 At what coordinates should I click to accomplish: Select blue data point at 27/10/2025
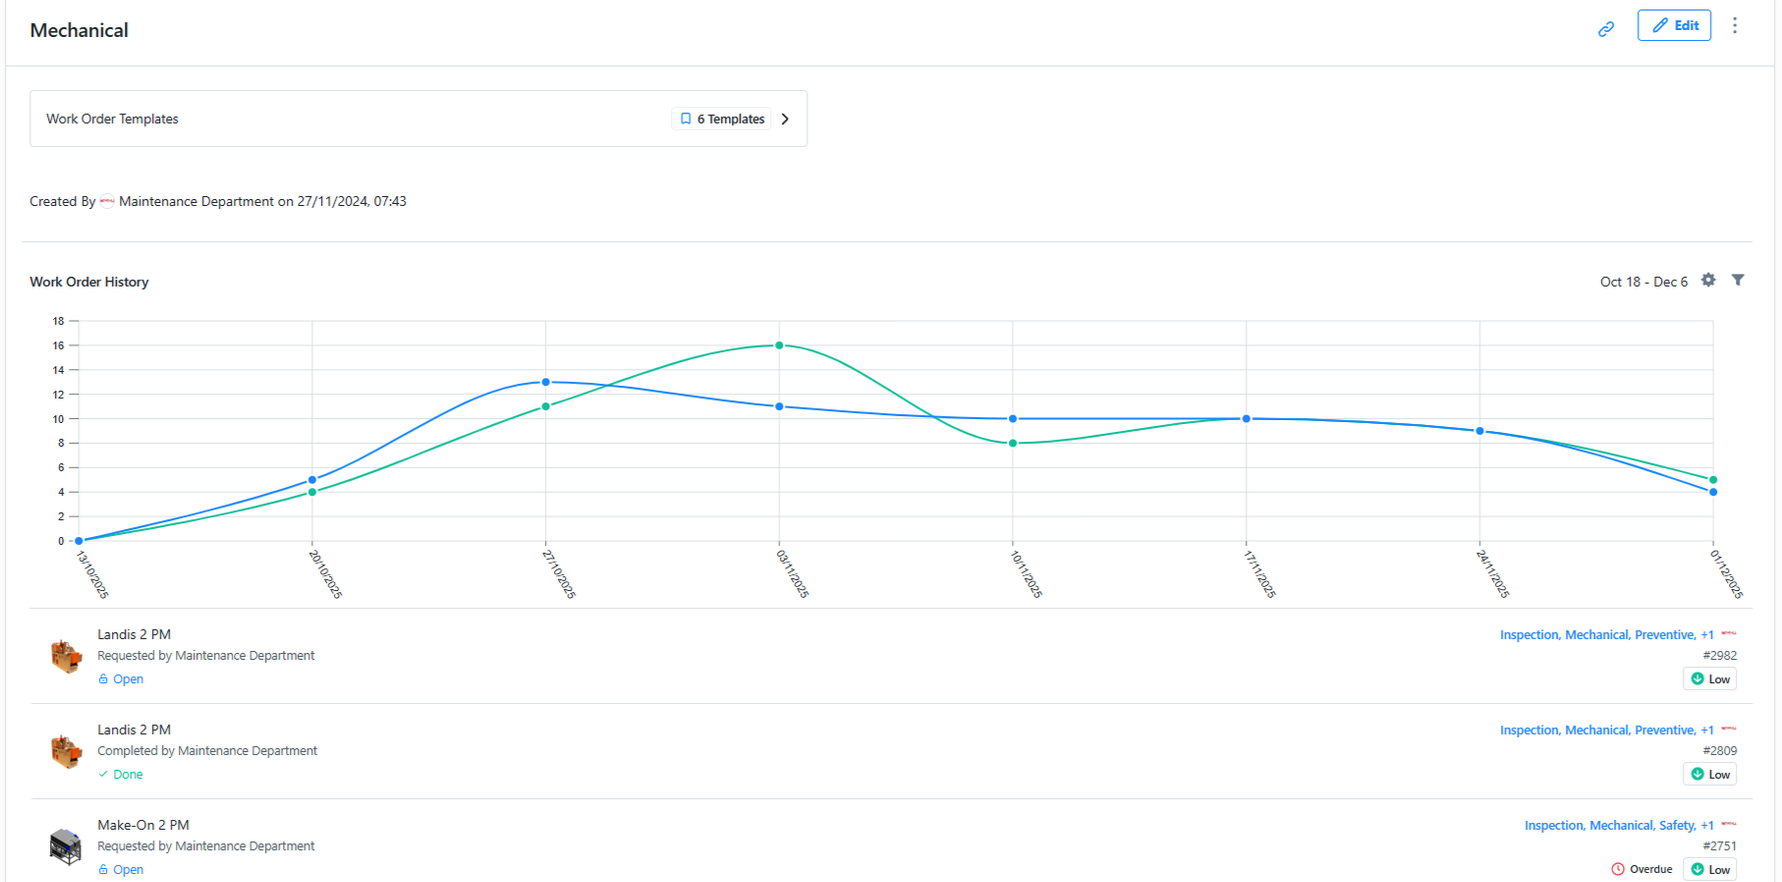(546, 382)
